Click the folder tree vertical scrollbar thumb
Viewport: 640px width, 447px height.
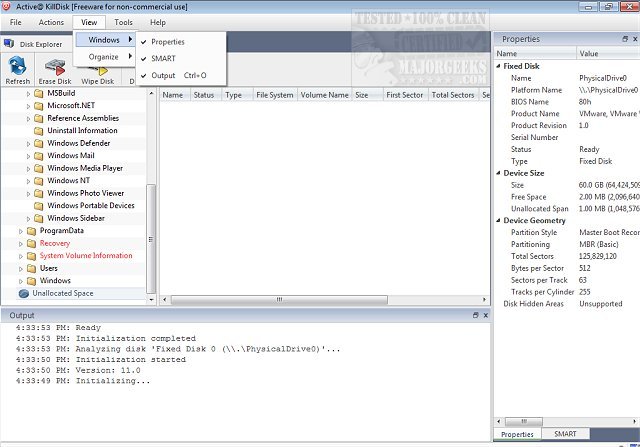click(151, 238)
